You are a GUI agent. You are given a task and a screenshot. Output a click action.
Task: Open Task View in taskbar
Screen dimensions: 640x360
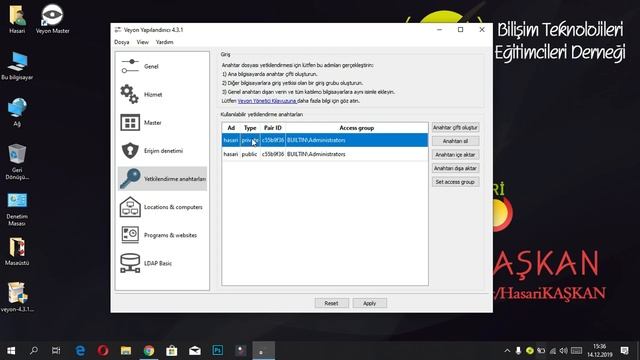point(56,351)
